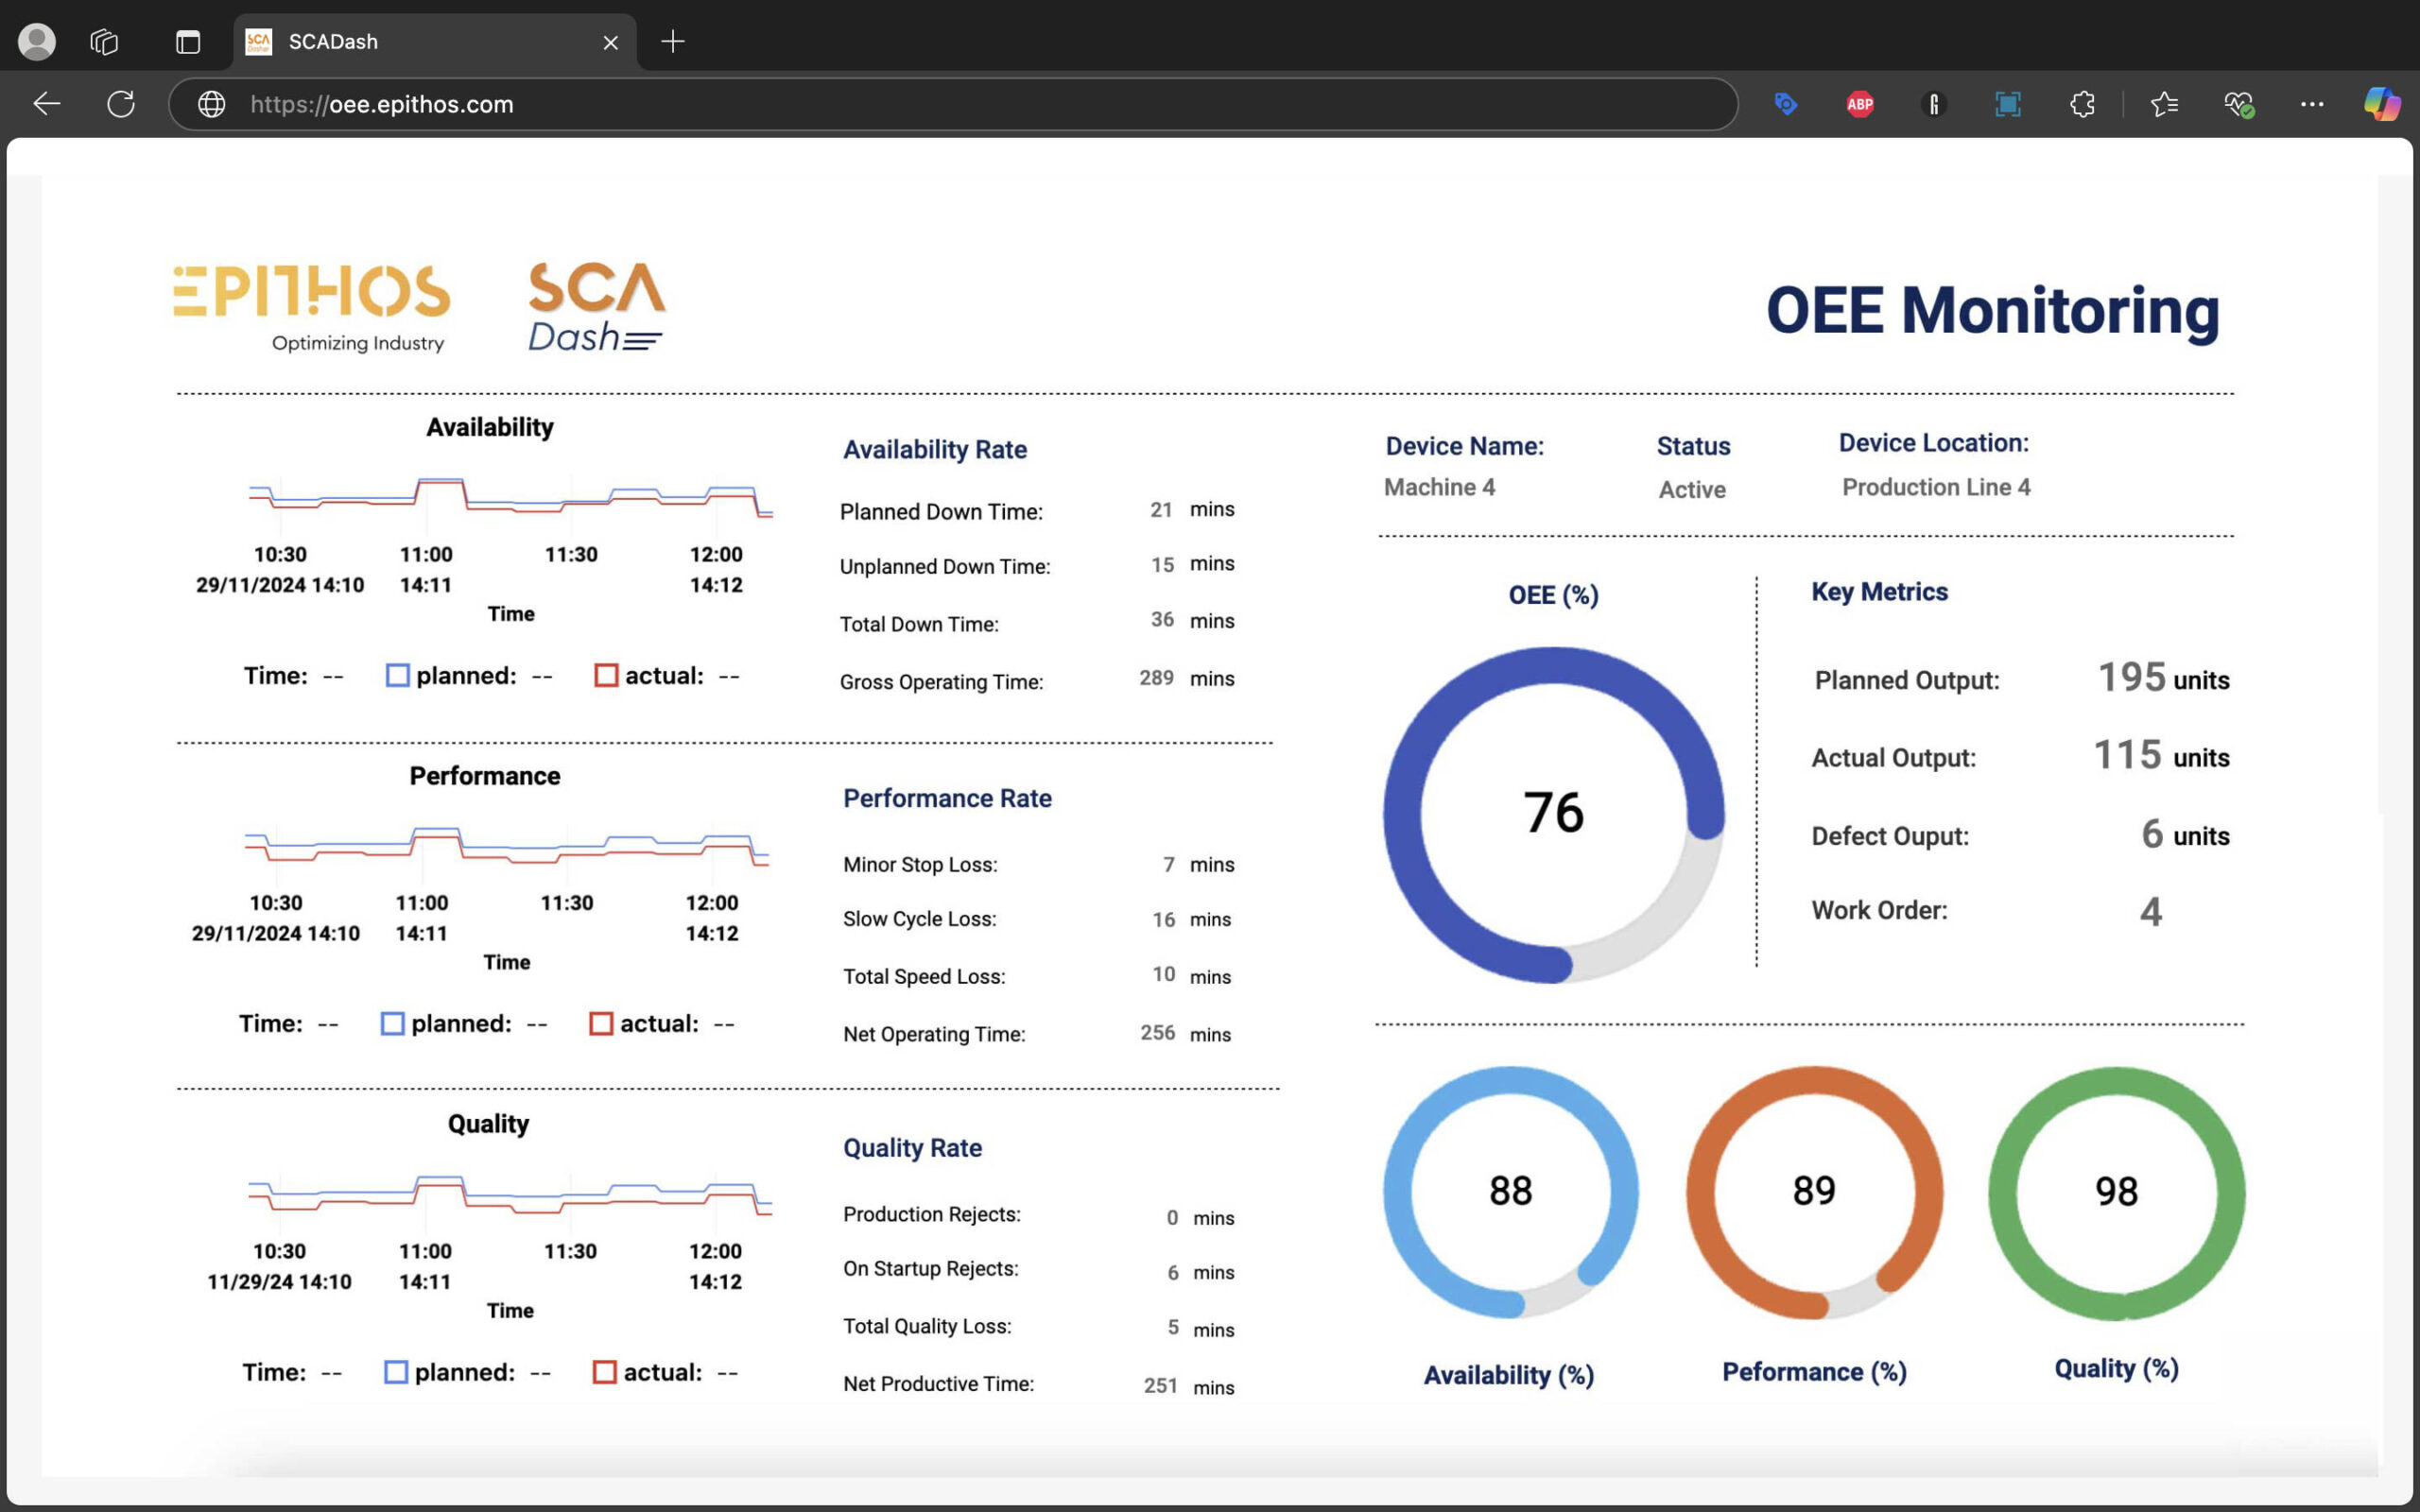2420x1512 pixels.
Task: Open the vertical tabs panel icon
Action: (188, 42)
